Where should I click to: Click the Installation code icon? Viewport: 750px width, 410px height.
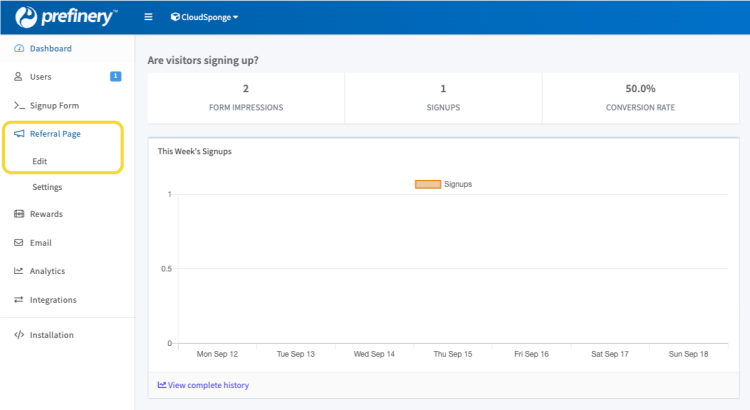[x=19, y=335]
